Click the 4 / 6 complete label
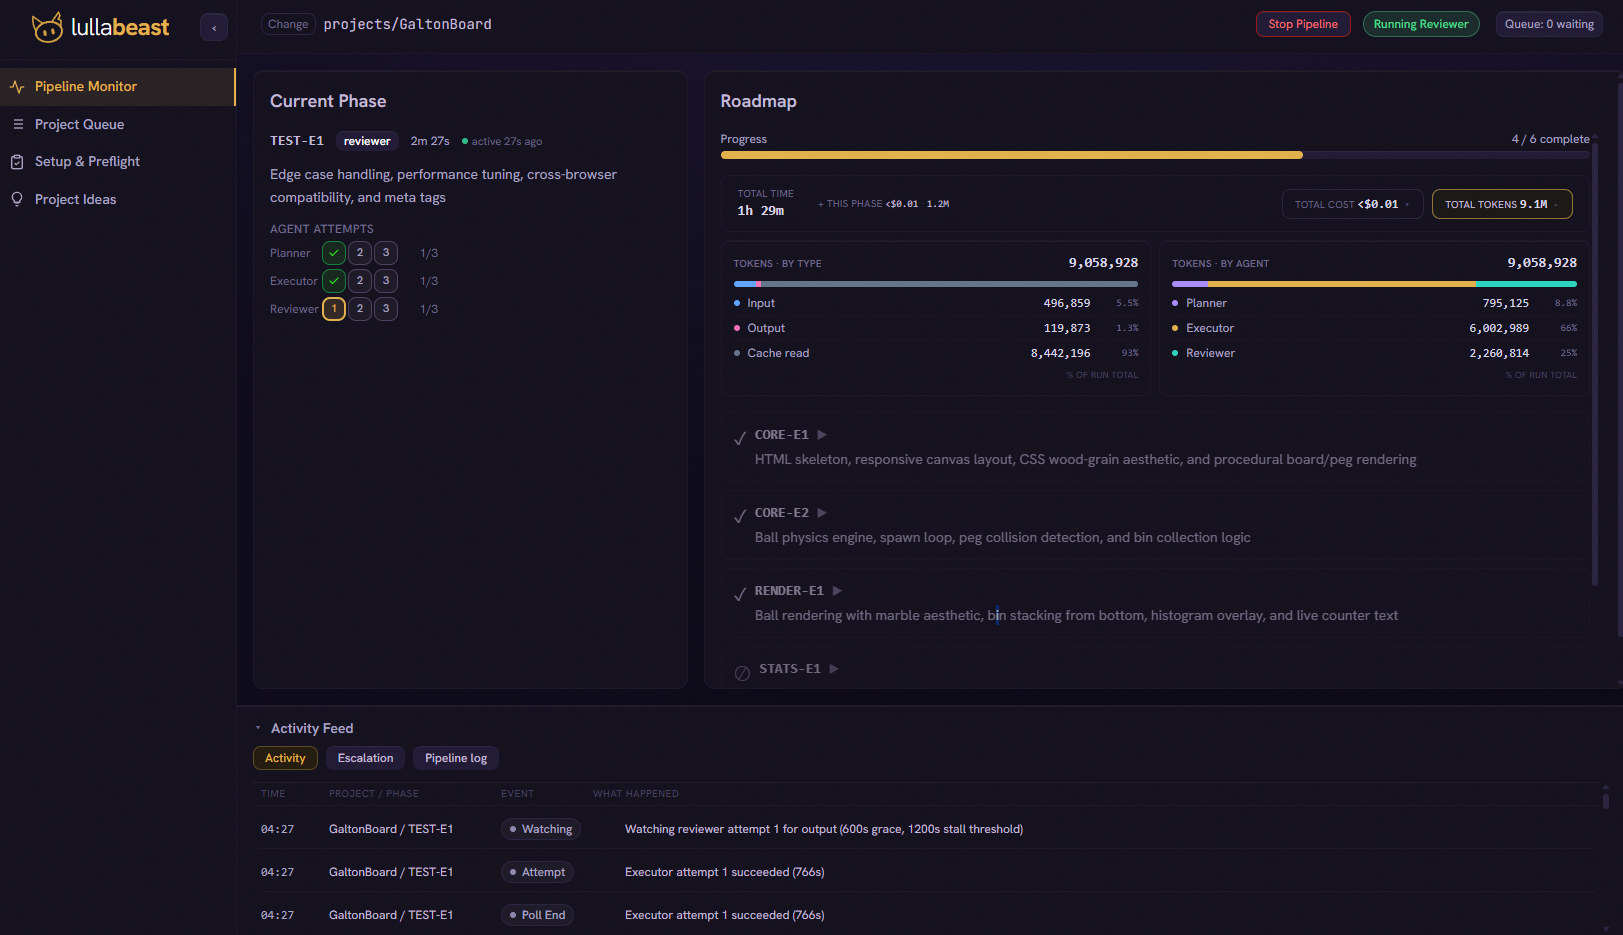Viewport: 1623px width, 935px height. pos(1550,139)
